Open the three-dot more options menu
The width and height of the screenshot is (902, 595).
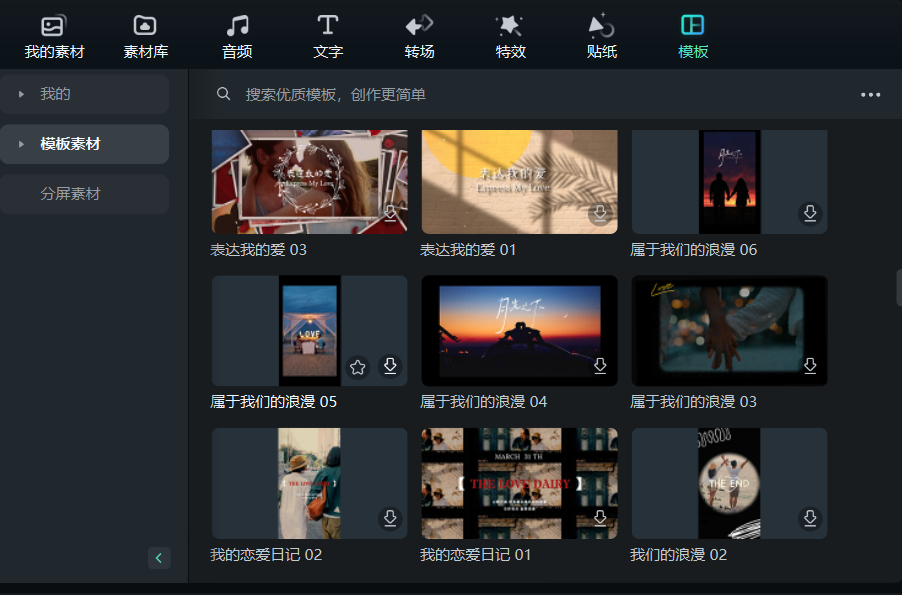870,95
